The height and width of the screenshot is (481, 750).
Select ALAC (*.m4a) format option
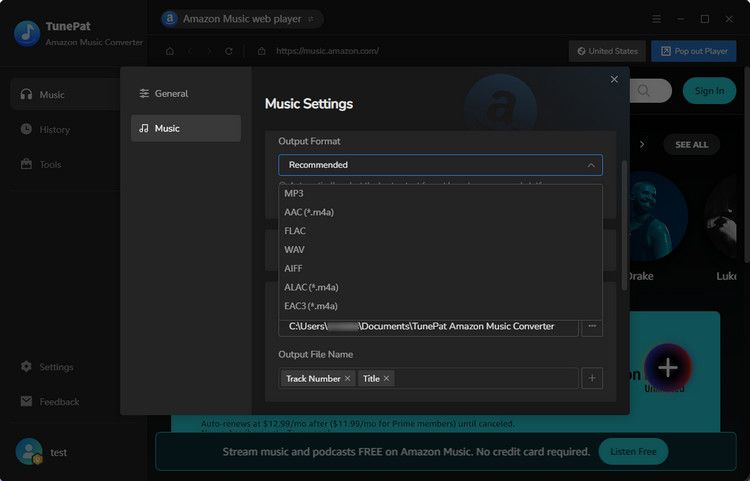click(440, 287)
